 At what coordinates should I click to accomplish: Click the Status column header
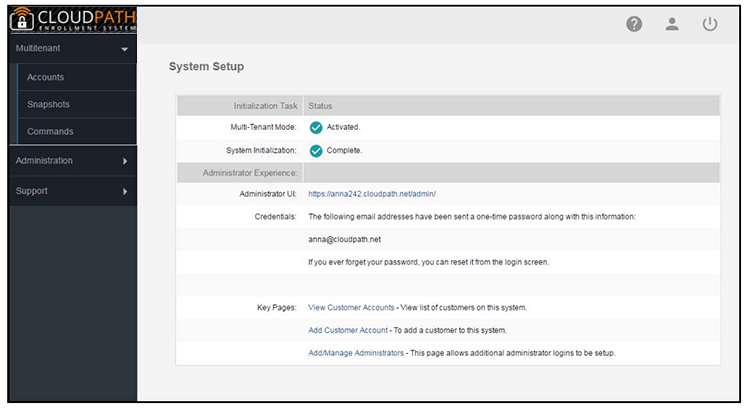[x=320, y=106]
